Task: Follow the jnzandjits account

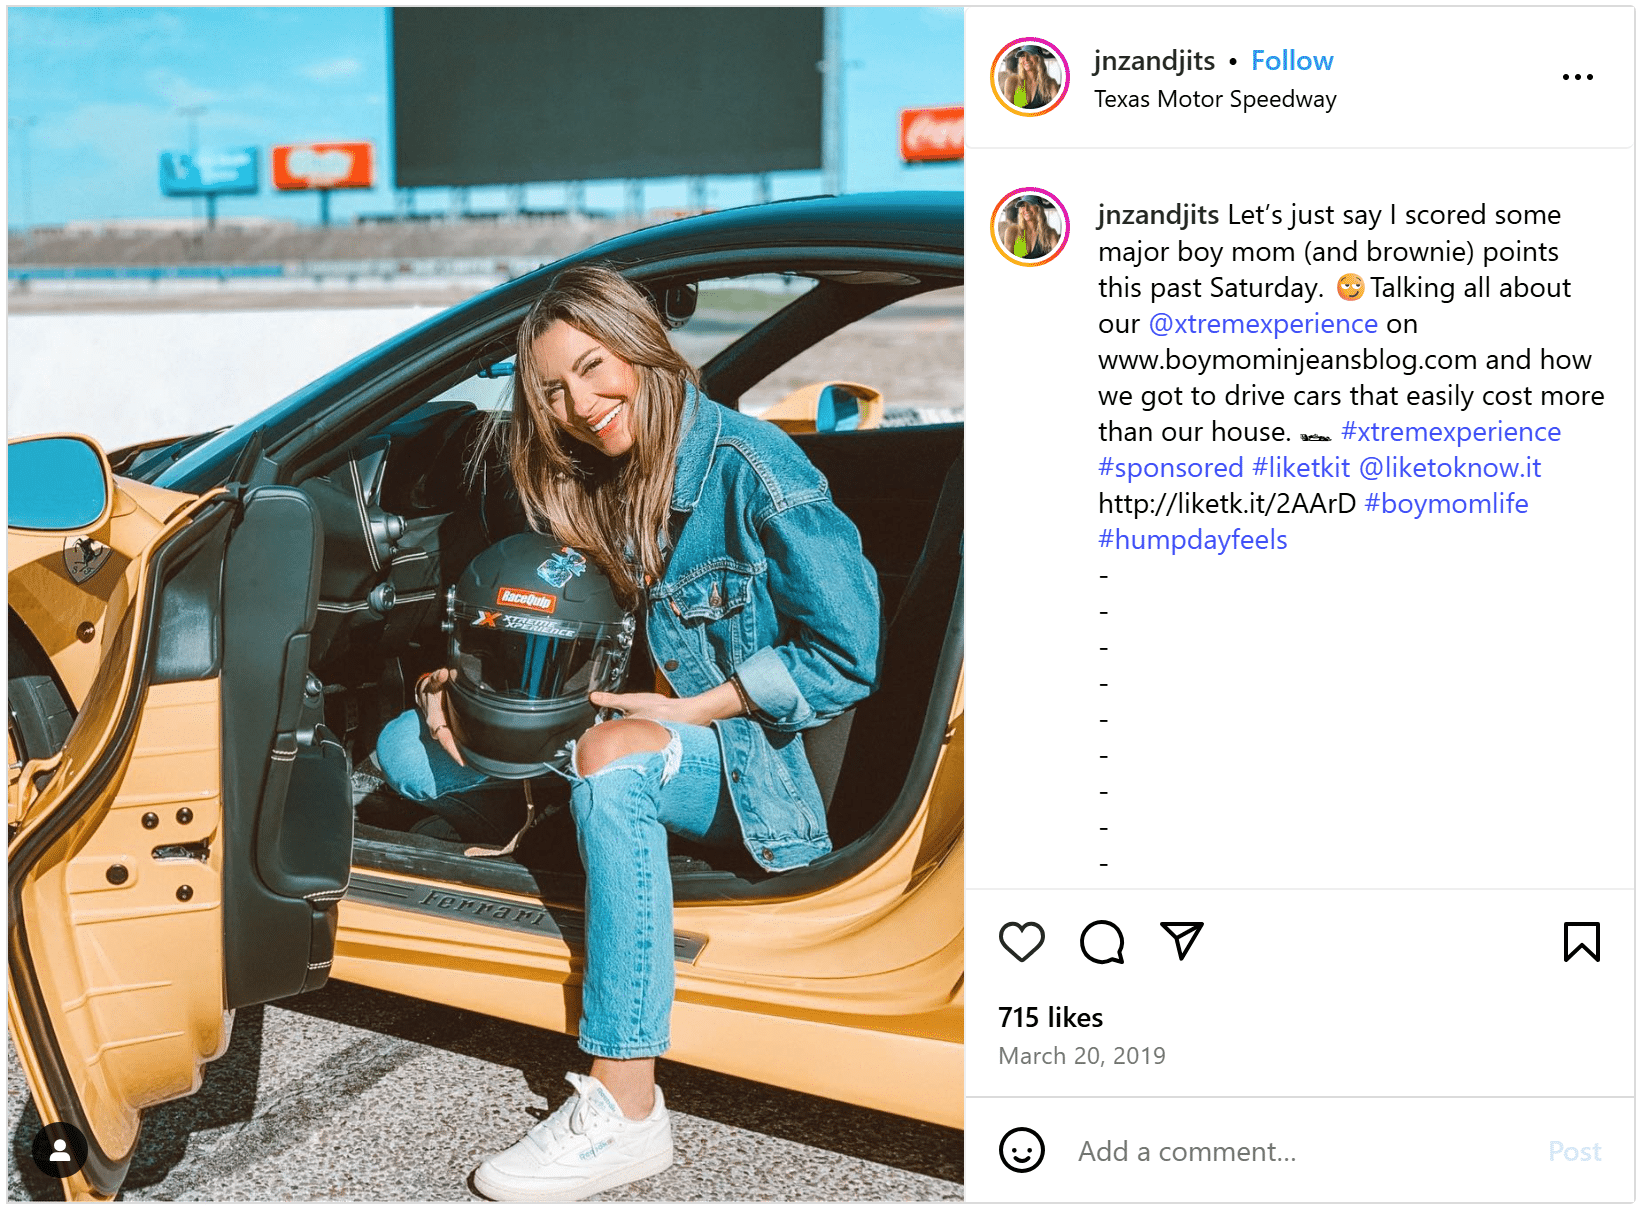Action: [x=1292, y=61]
